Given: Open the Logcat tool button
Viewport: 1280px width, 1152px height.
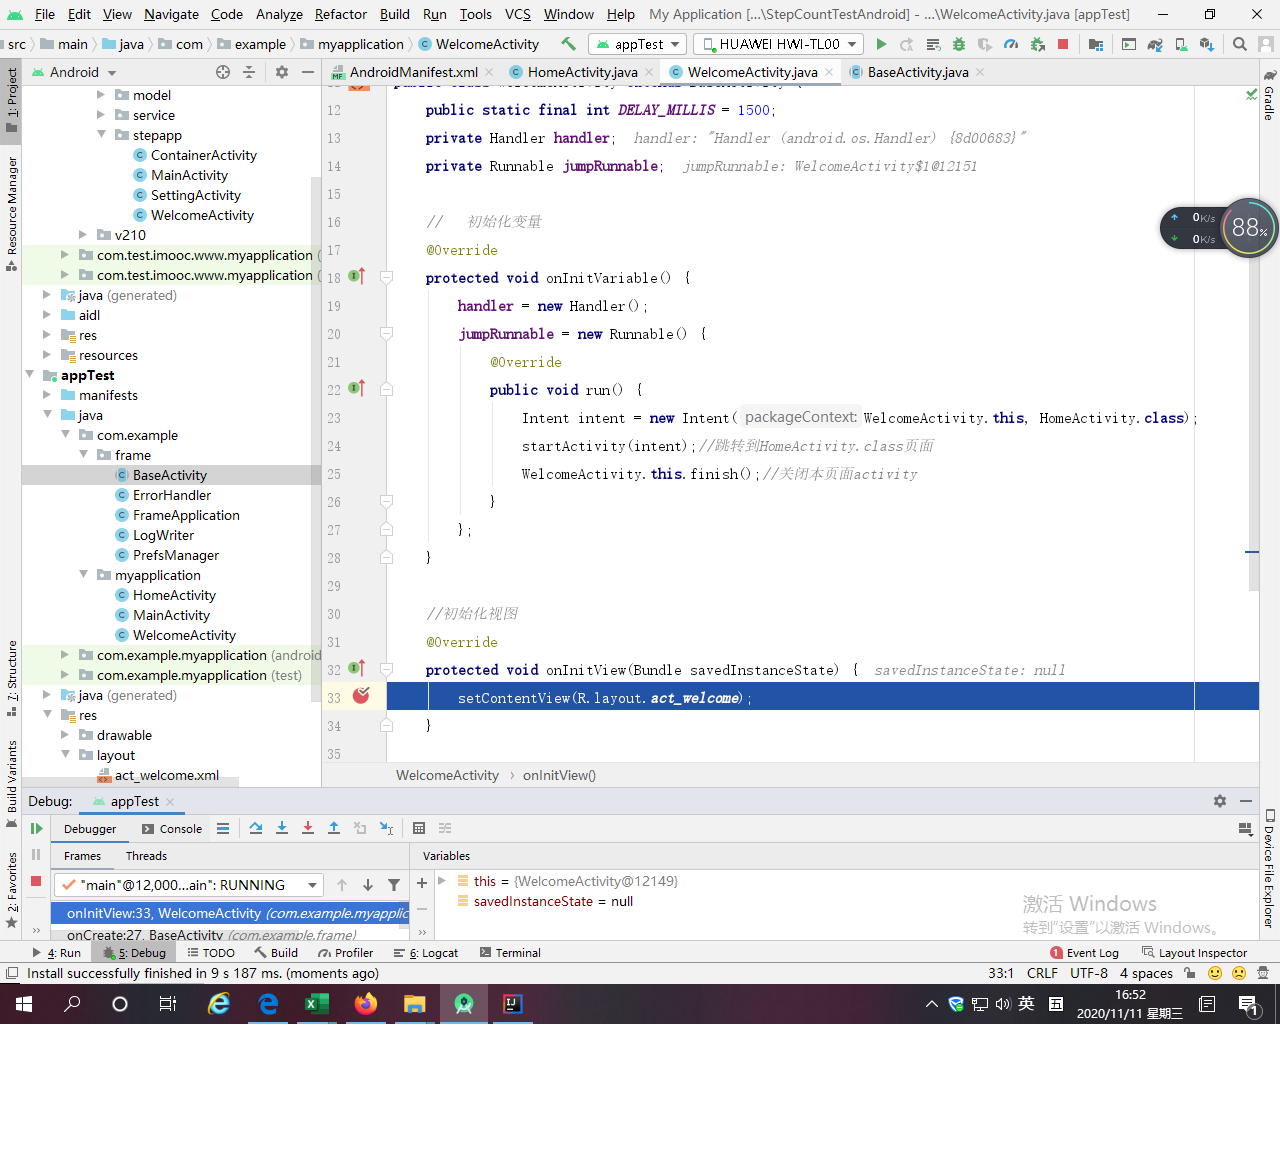Looking at the screenshot, I should point(426,953).
